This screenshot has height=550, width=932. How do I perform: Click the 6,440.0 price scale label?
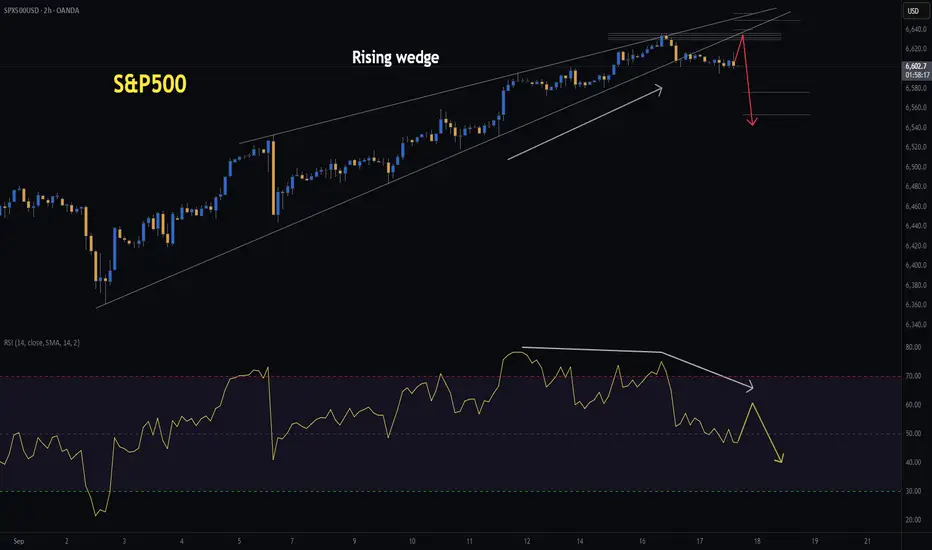(x=916, y=226)
